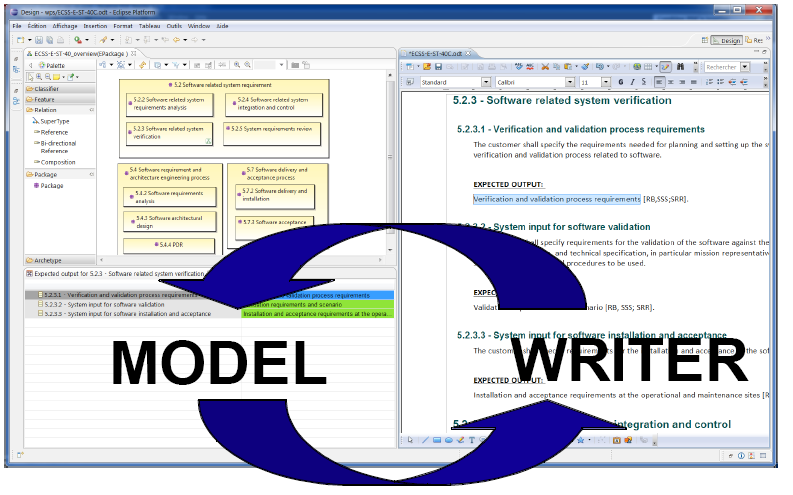Click the Hyperlink globe icon

click(x=637, y=67)
